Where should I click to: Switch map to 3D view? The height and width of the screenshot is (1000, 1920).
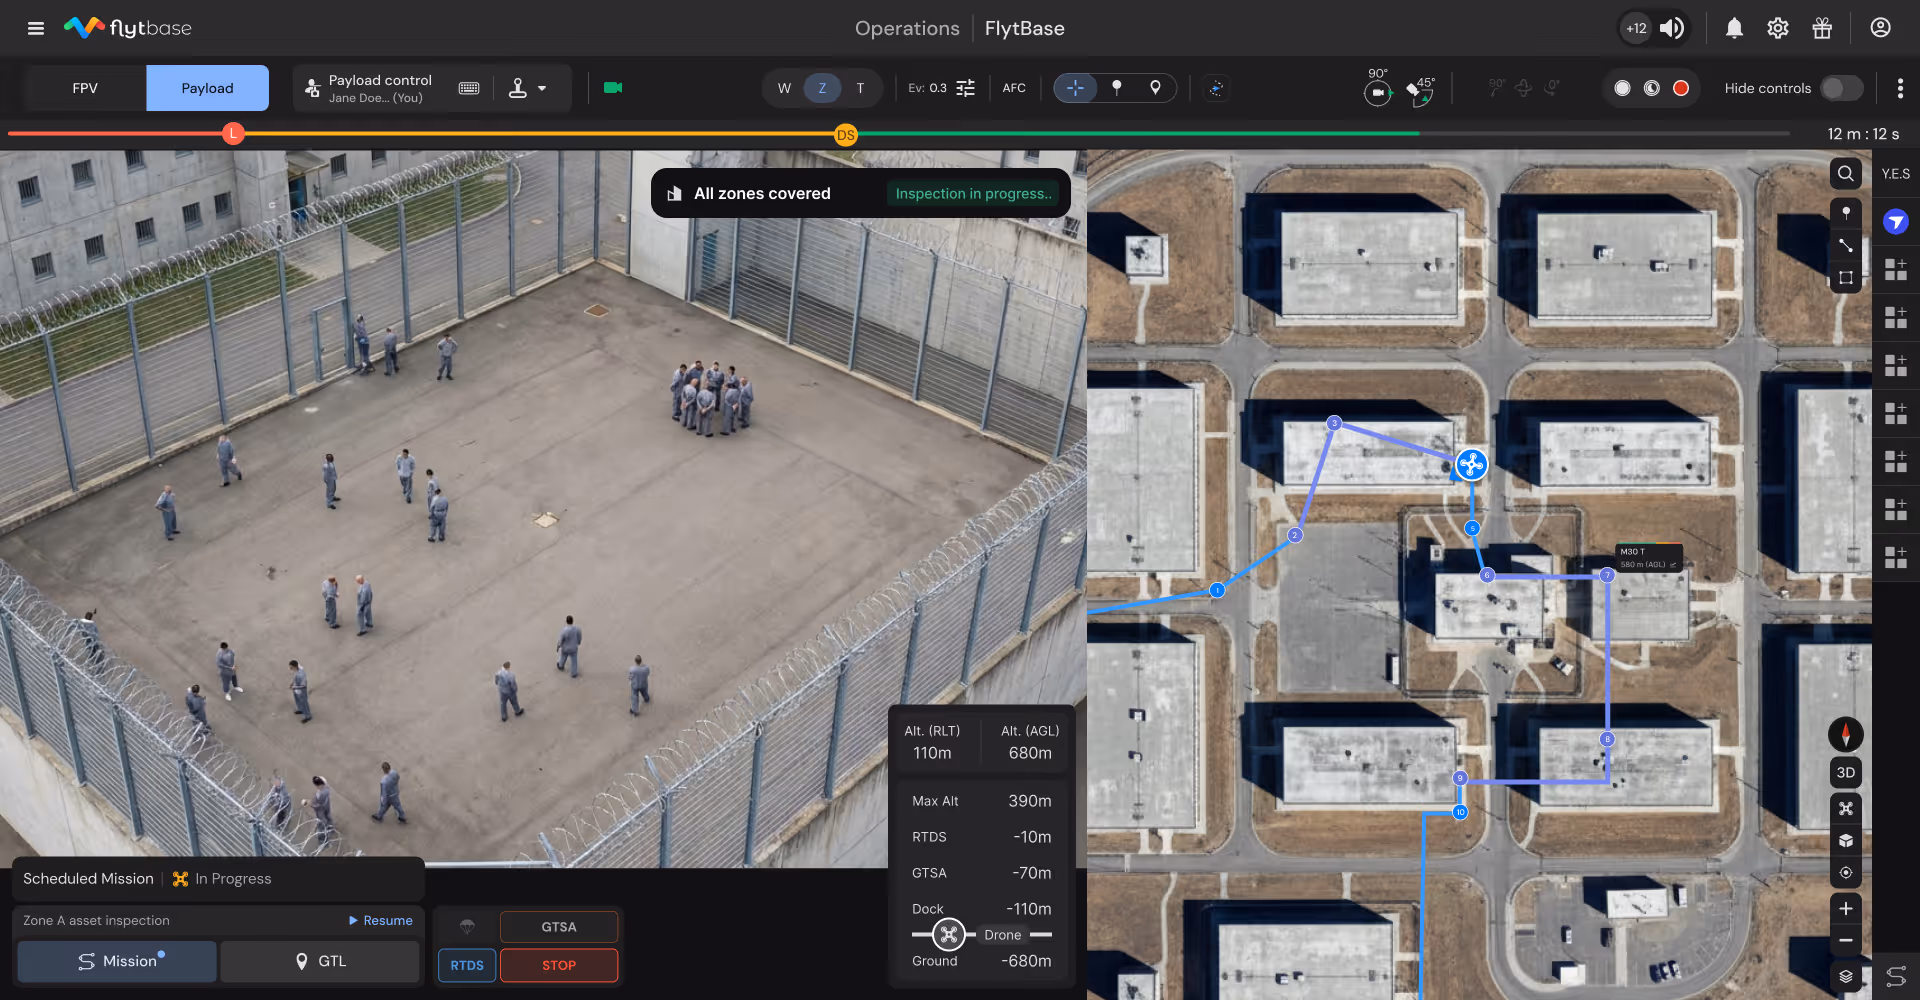1846,772
